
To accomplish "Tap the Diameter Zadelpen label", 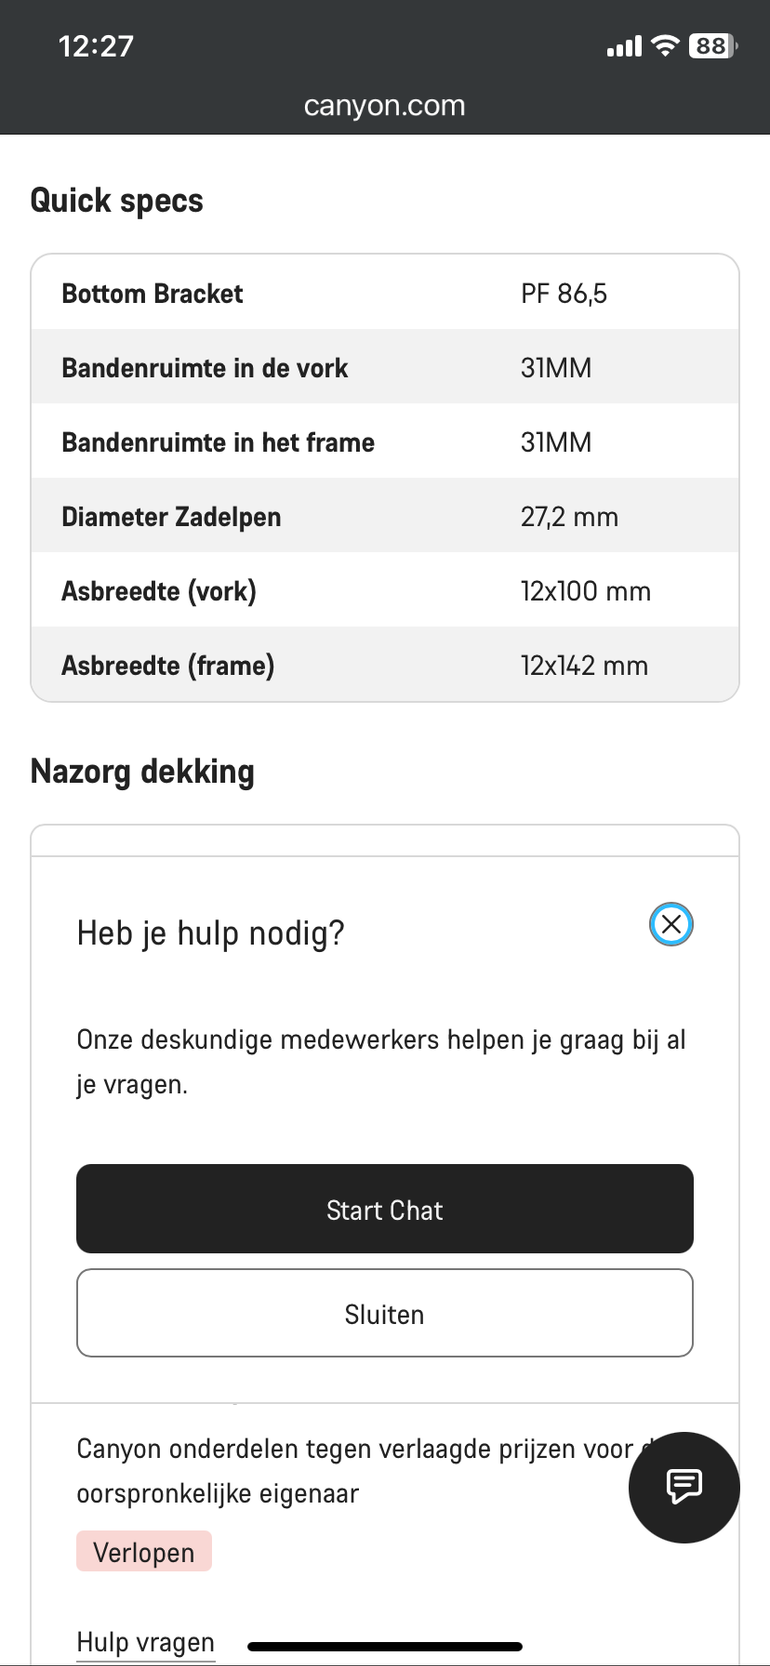I will click(x=171, y=517).
